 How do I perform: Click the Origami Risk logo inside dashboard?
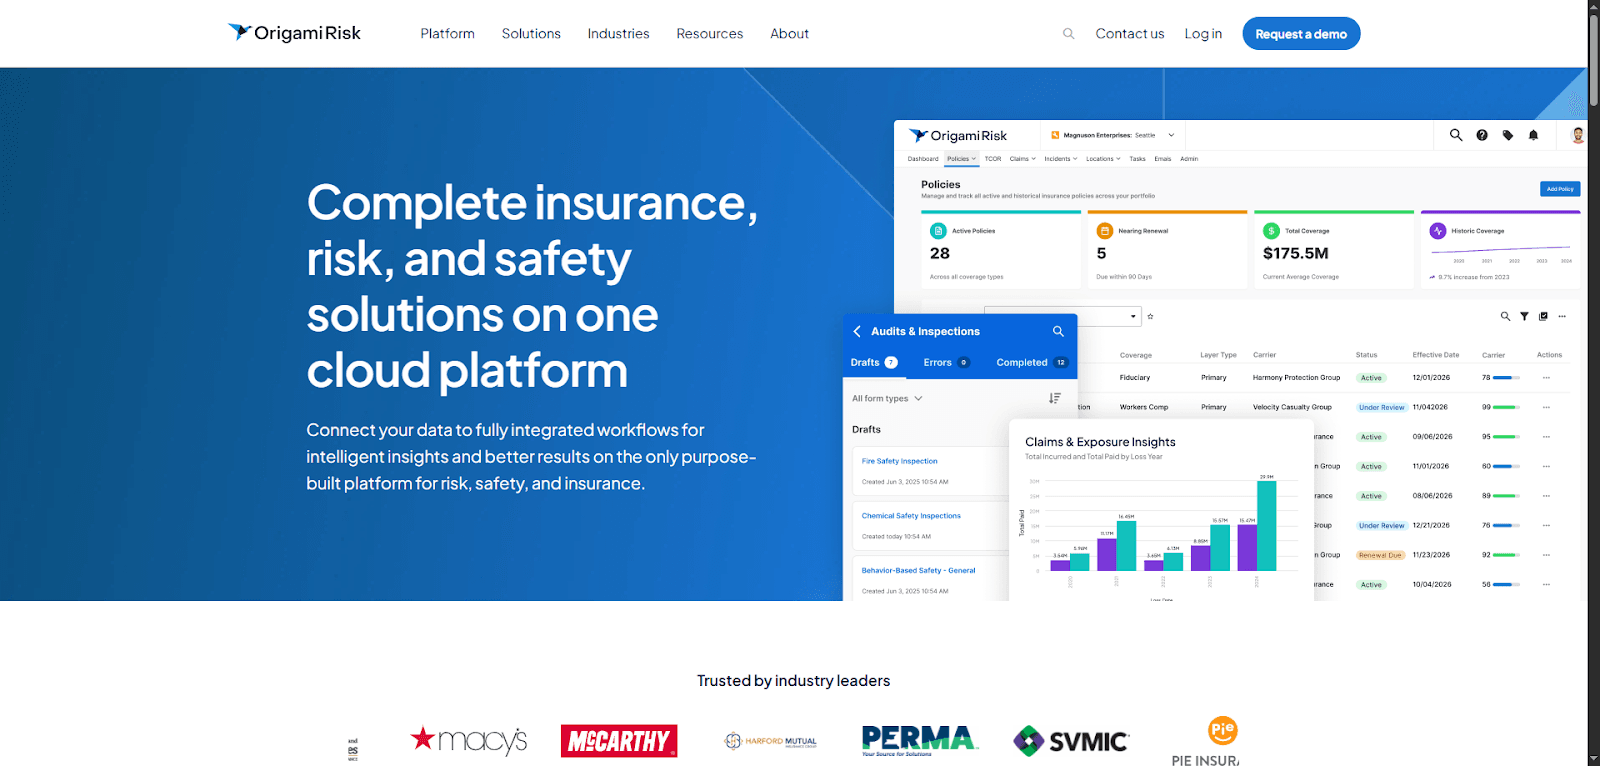point(958,135)
